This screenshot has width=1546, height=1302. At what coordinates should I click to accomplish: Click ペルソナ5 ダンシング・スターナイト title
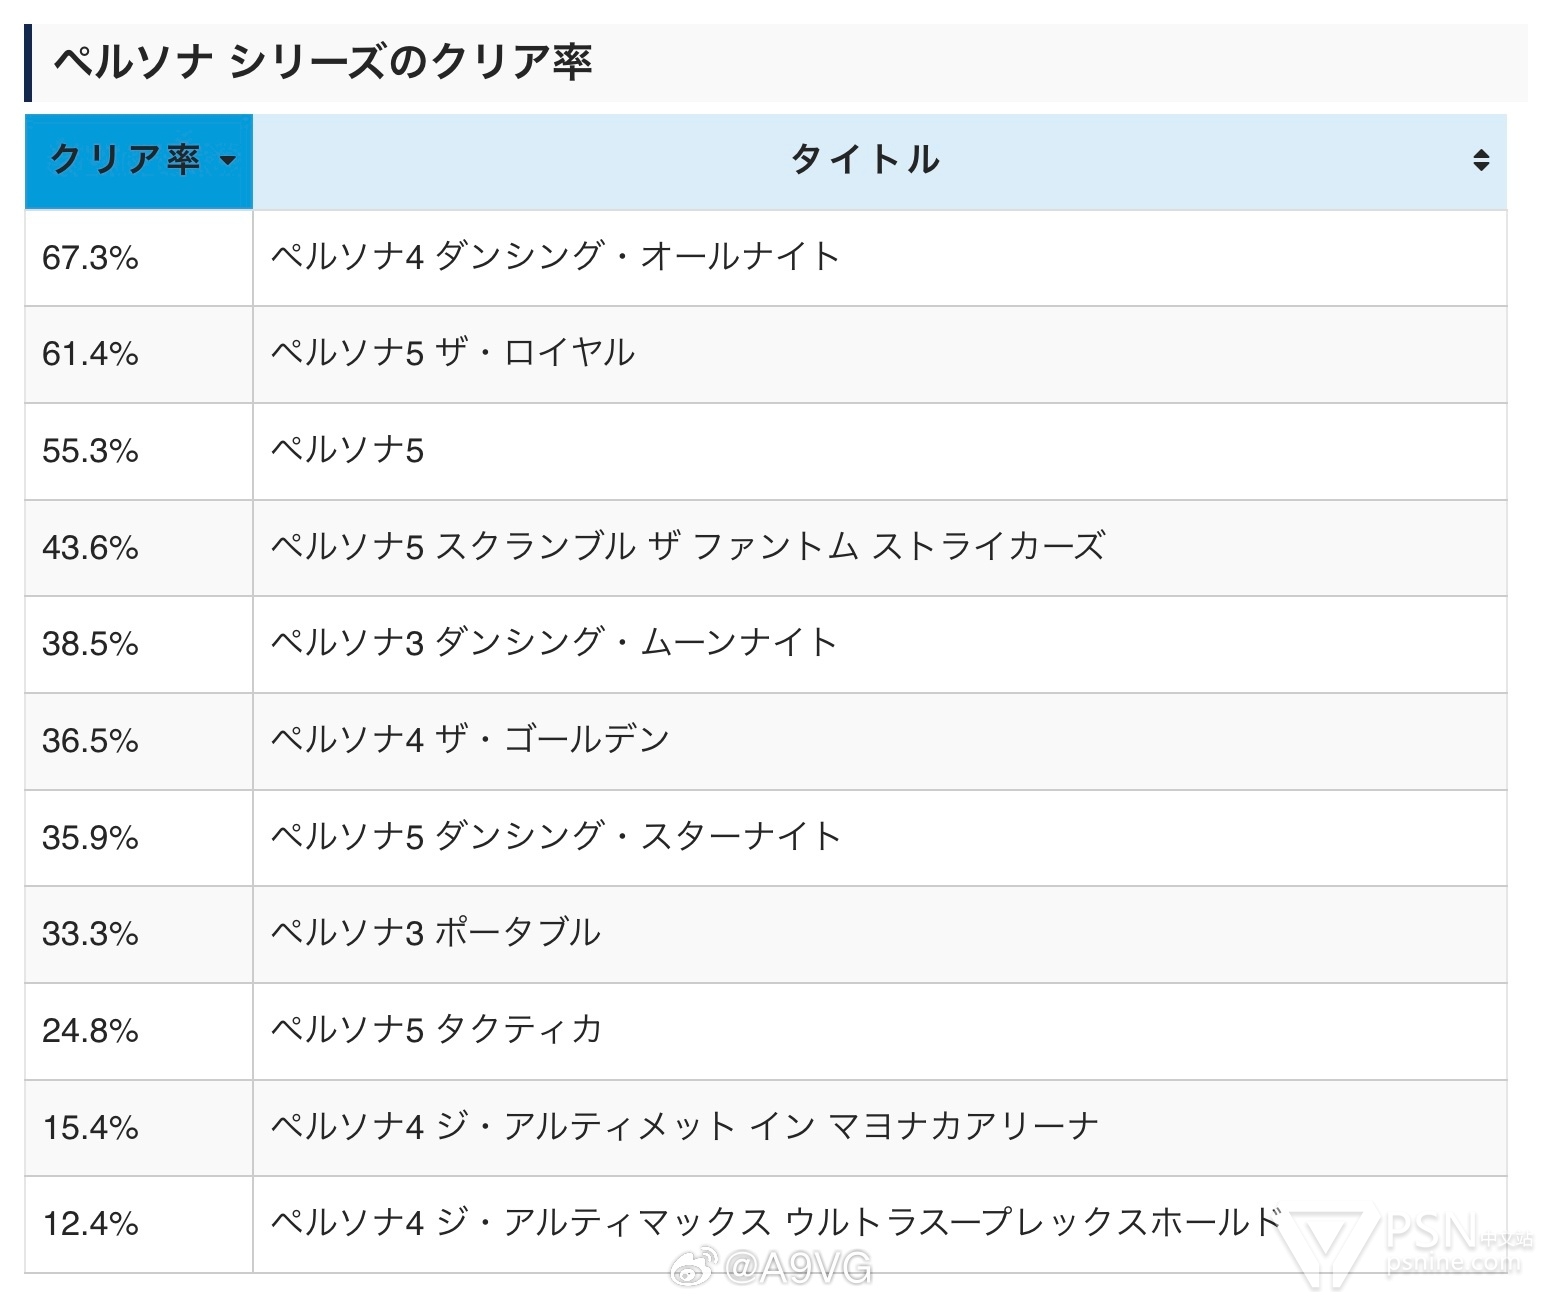556,837
